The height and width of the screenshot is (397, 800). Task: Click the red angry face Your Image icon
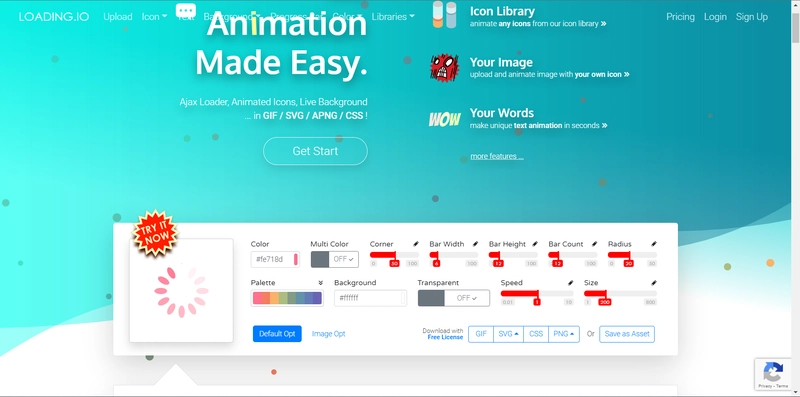[x=444, y=68]
